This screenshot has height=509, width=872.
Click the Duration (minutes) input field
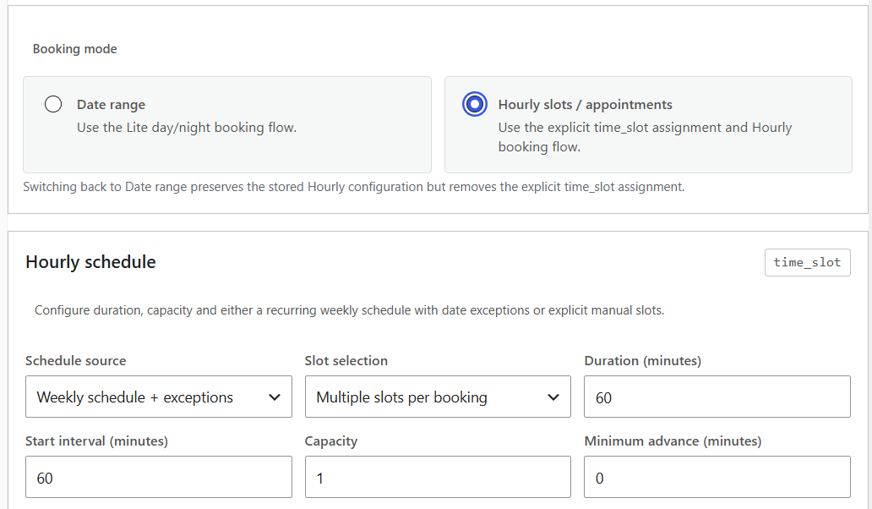[x=717, y=397]
